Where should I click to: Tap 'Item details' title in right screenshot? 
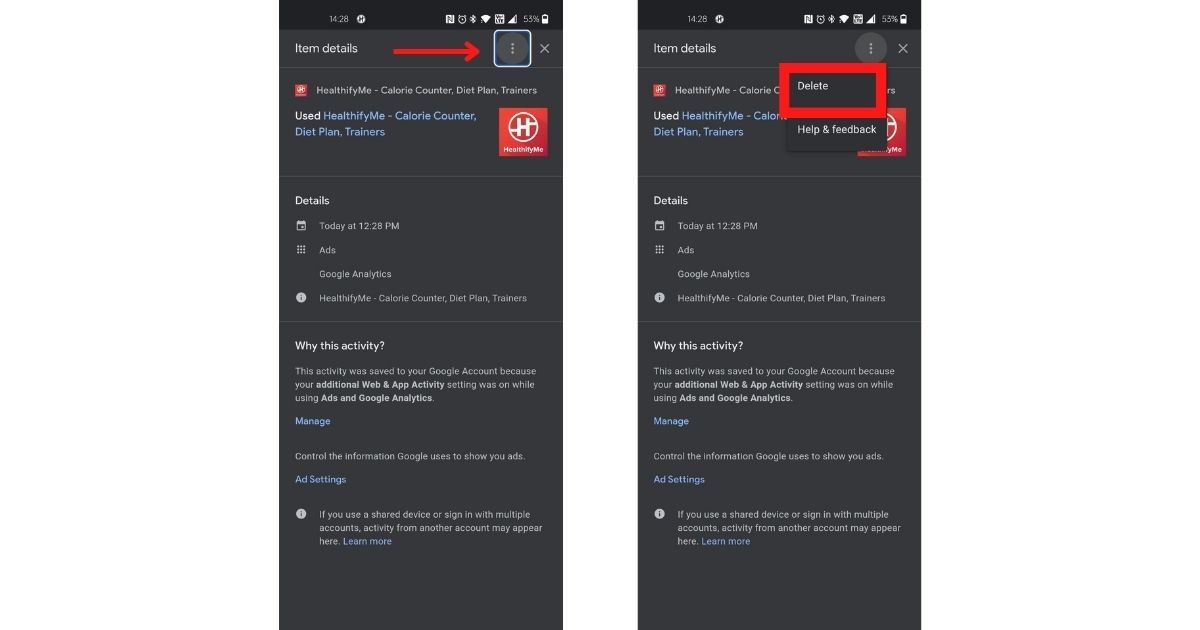[685, 48]
